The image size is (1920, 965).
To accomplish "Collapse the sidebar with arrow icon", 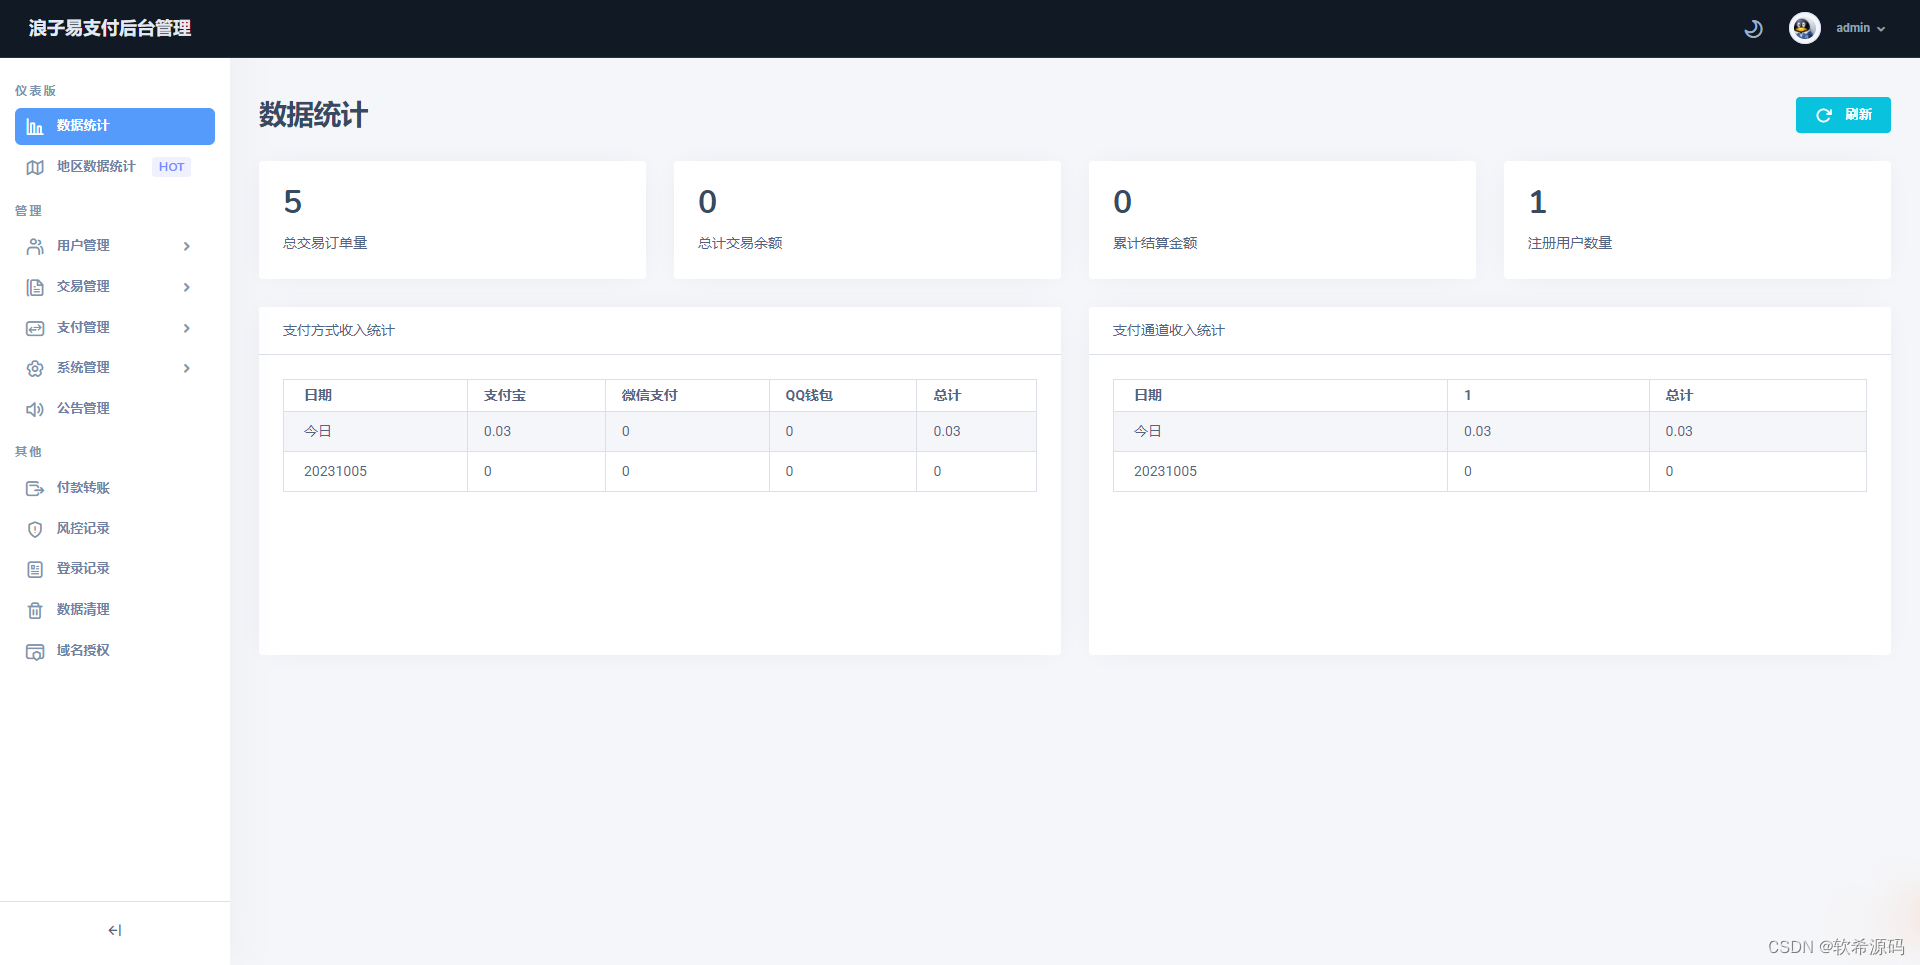I will (115, 930).
